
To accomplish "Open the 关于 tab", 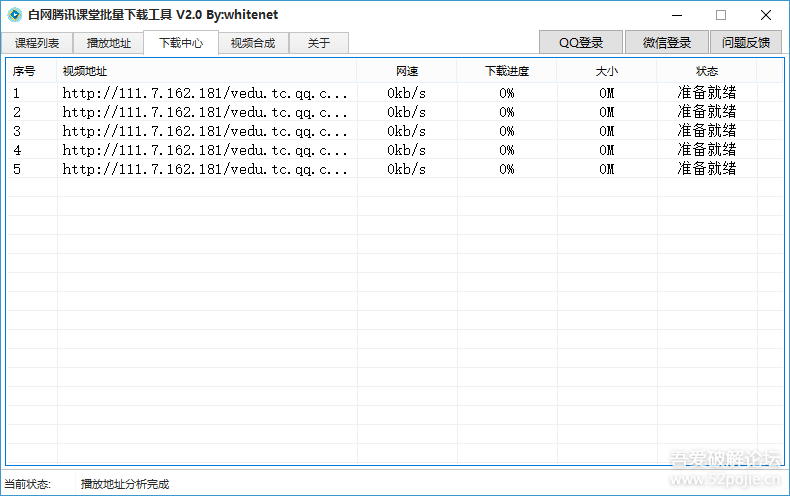I will (x=318, y=43).
